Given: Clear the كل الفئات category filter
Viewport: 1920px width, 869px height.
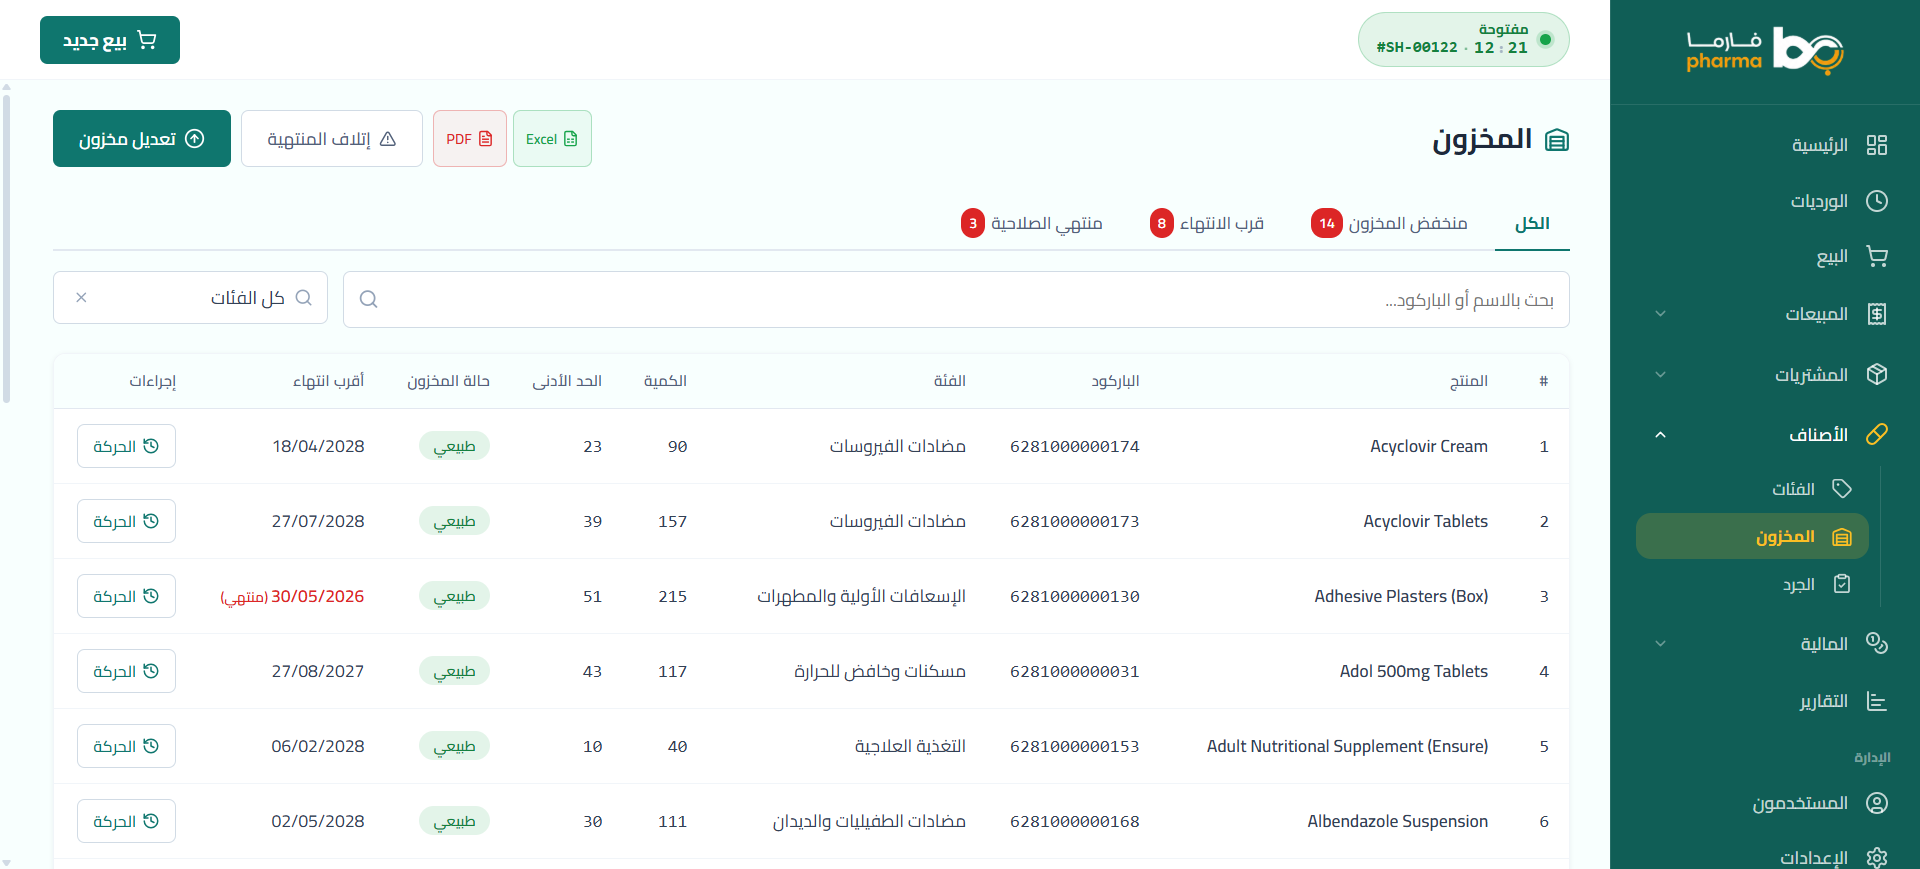Looking at the screenshot, I should (81, 298).
